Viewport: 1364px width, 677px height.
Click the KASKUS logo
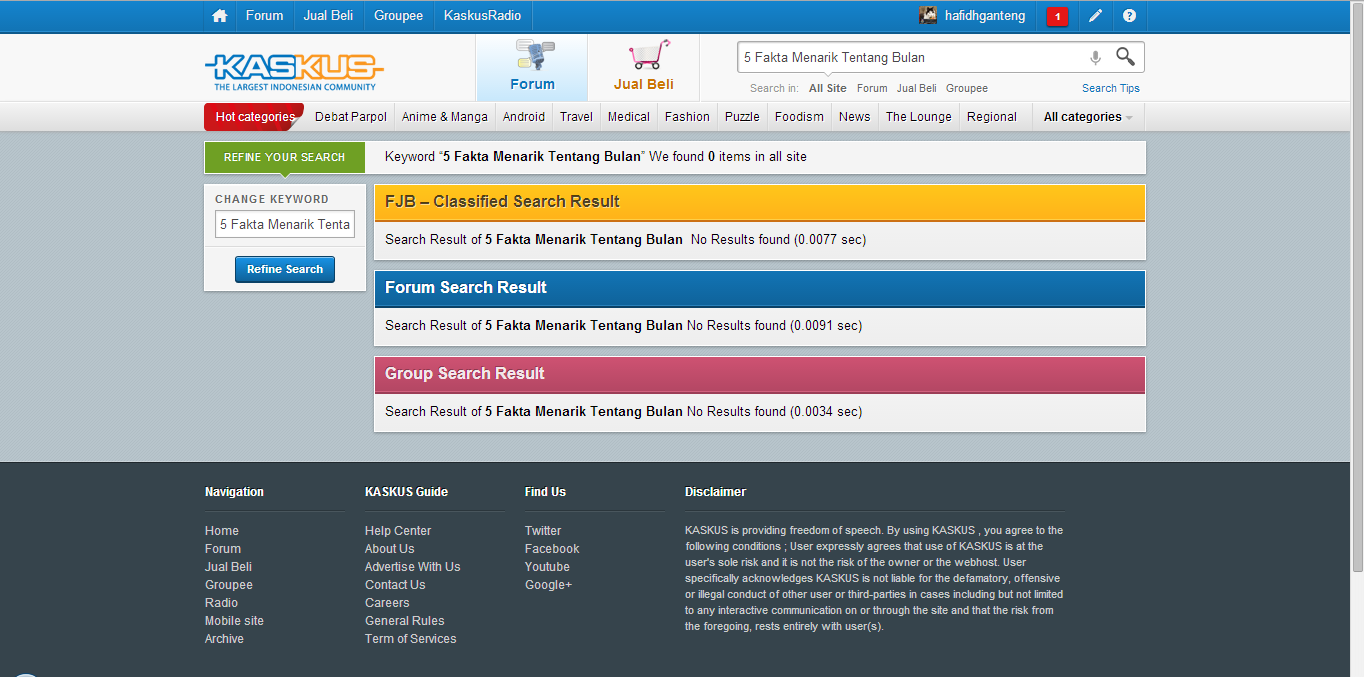click(x=294, y=71)
